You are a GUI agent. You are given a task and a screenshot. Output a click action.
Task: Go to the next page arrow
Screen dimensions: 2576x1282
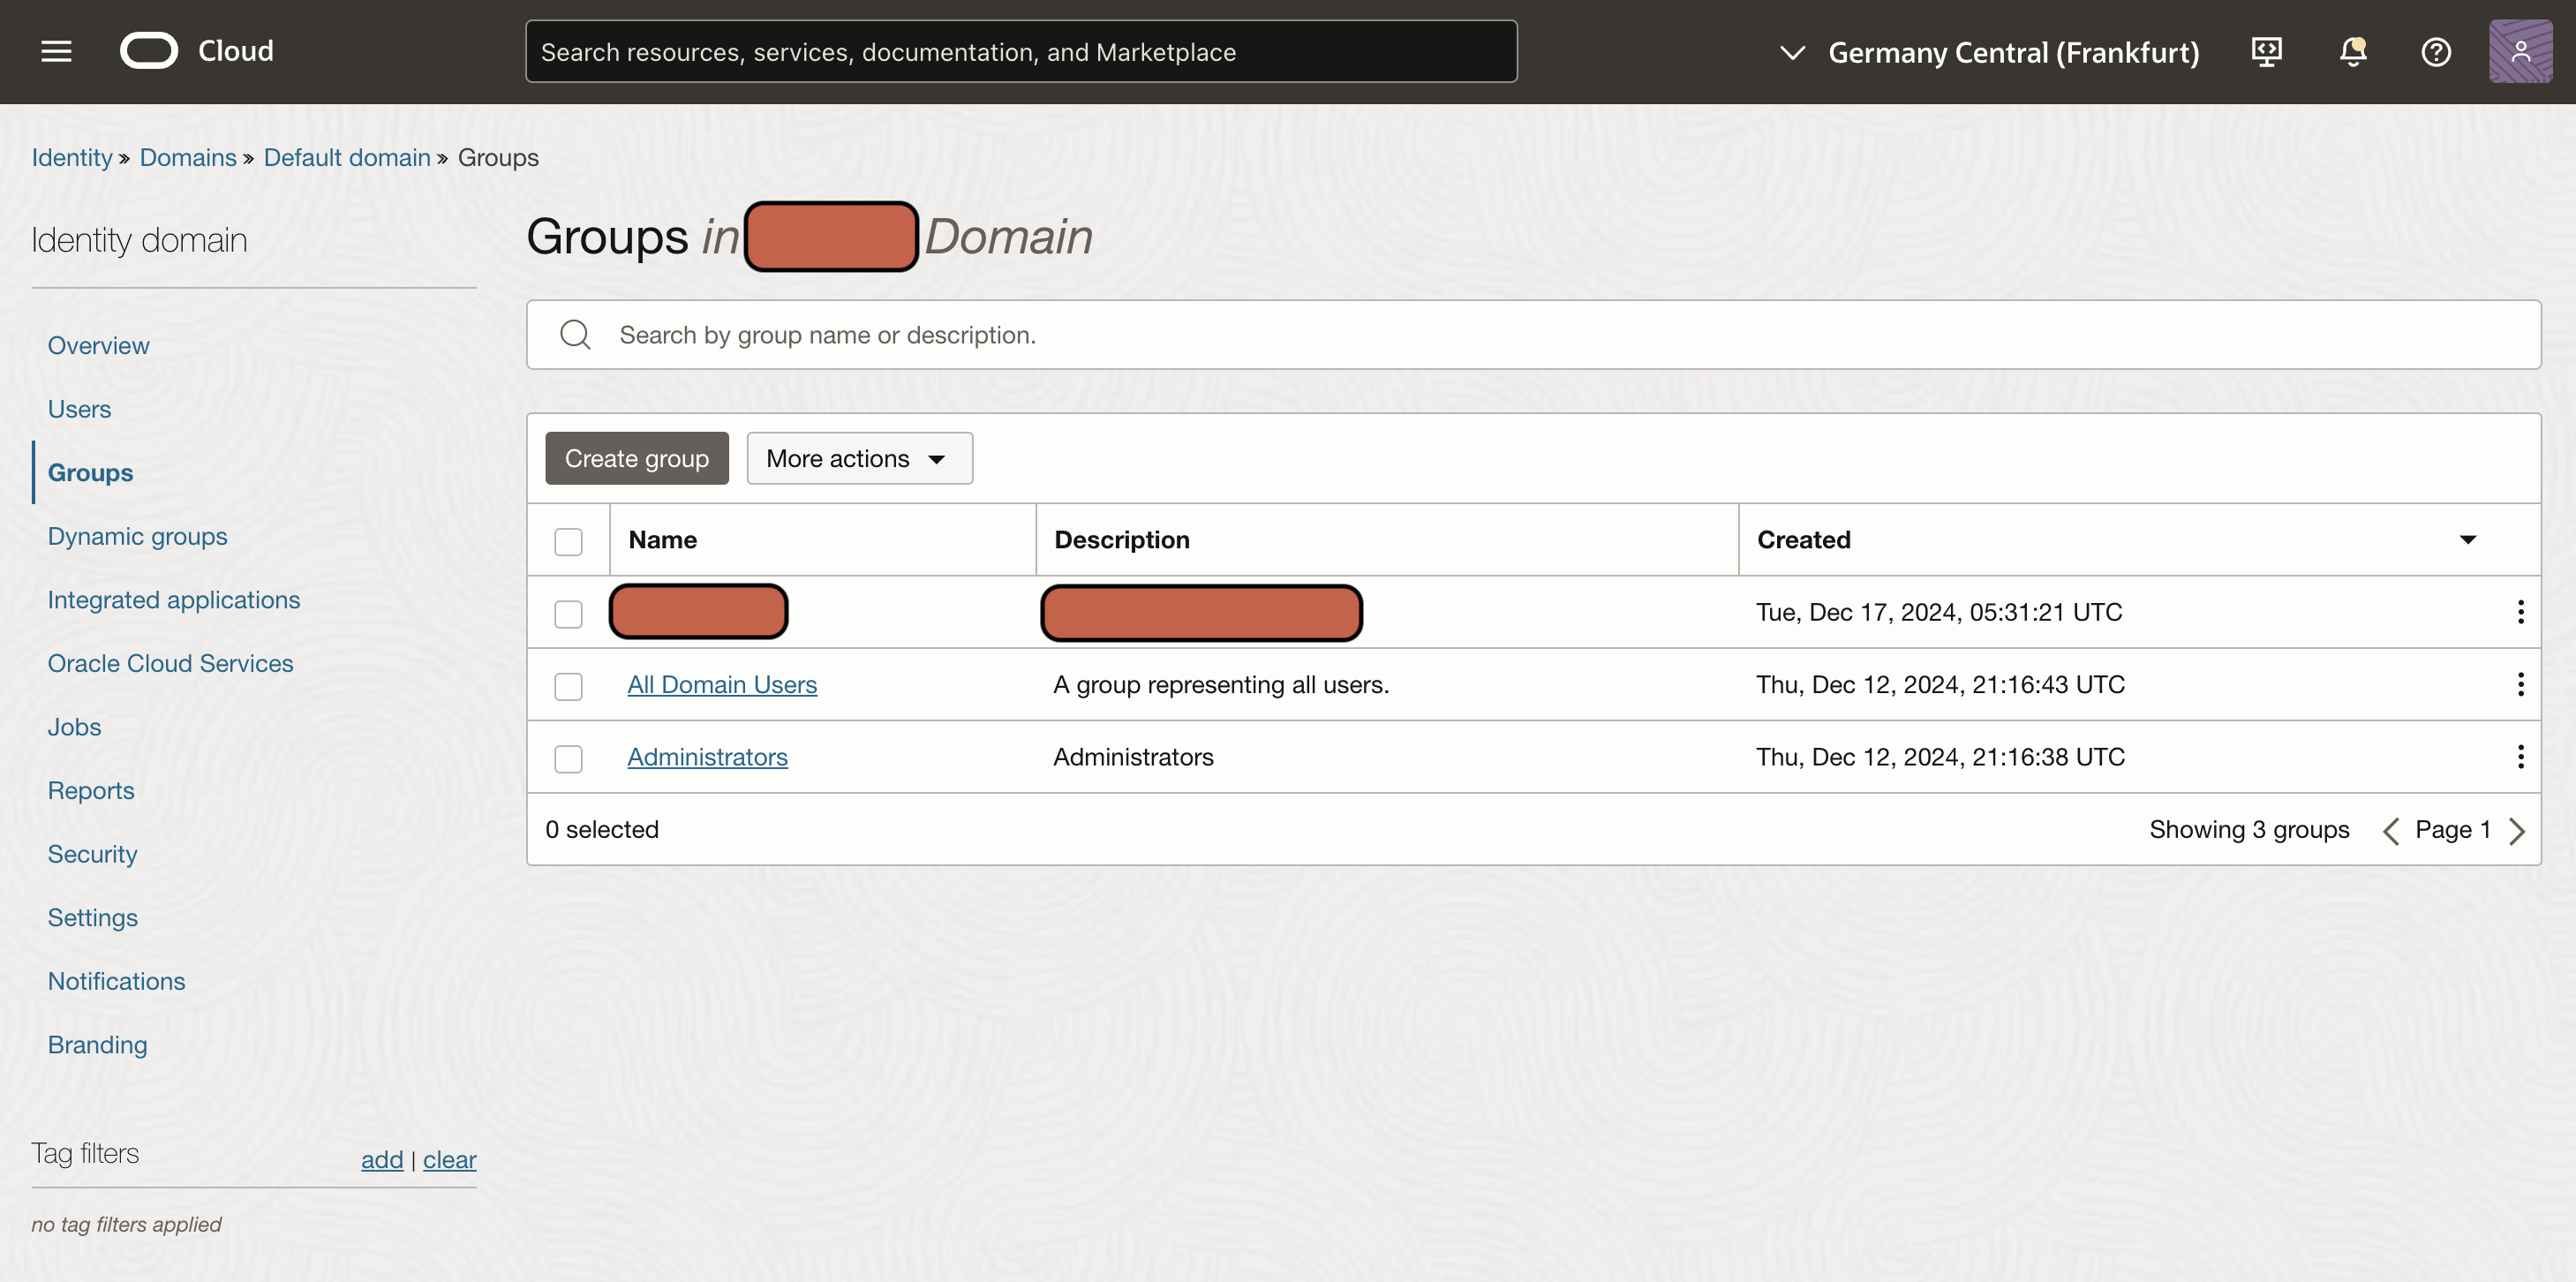coord(2517,830)
